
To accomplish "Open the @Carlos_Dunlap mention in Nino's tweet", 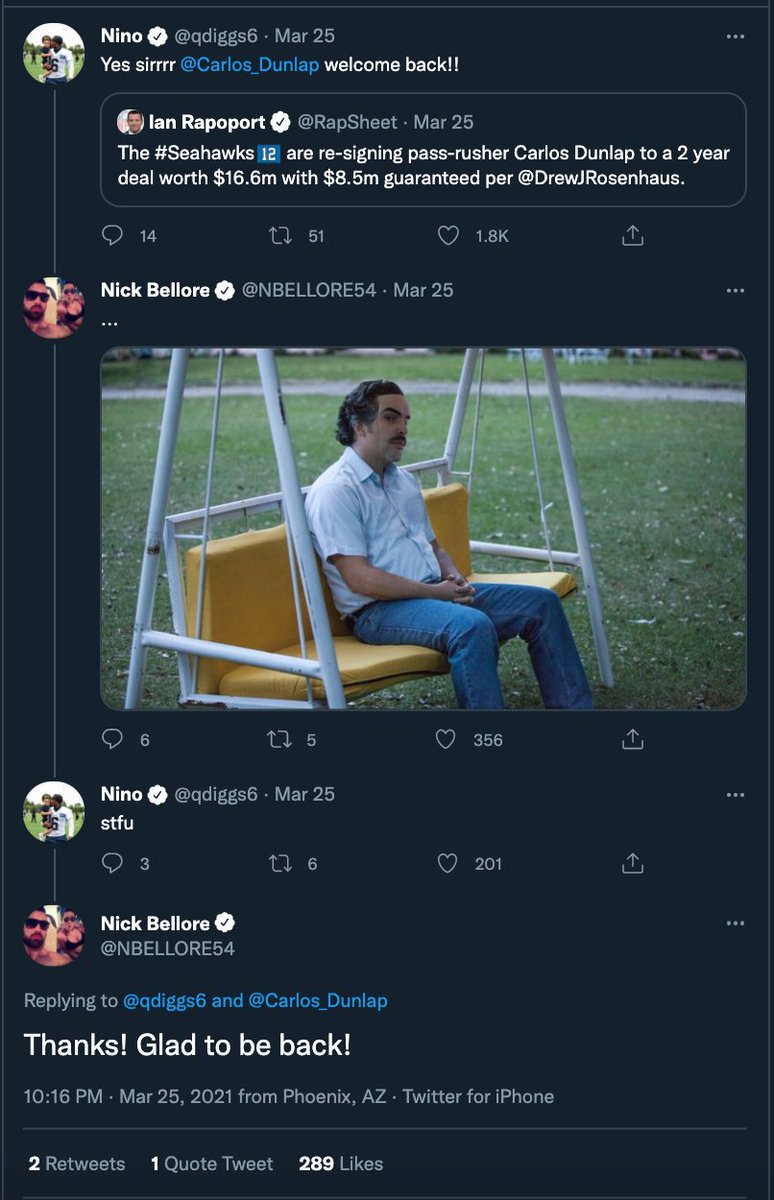I will (x=250, y=64).
